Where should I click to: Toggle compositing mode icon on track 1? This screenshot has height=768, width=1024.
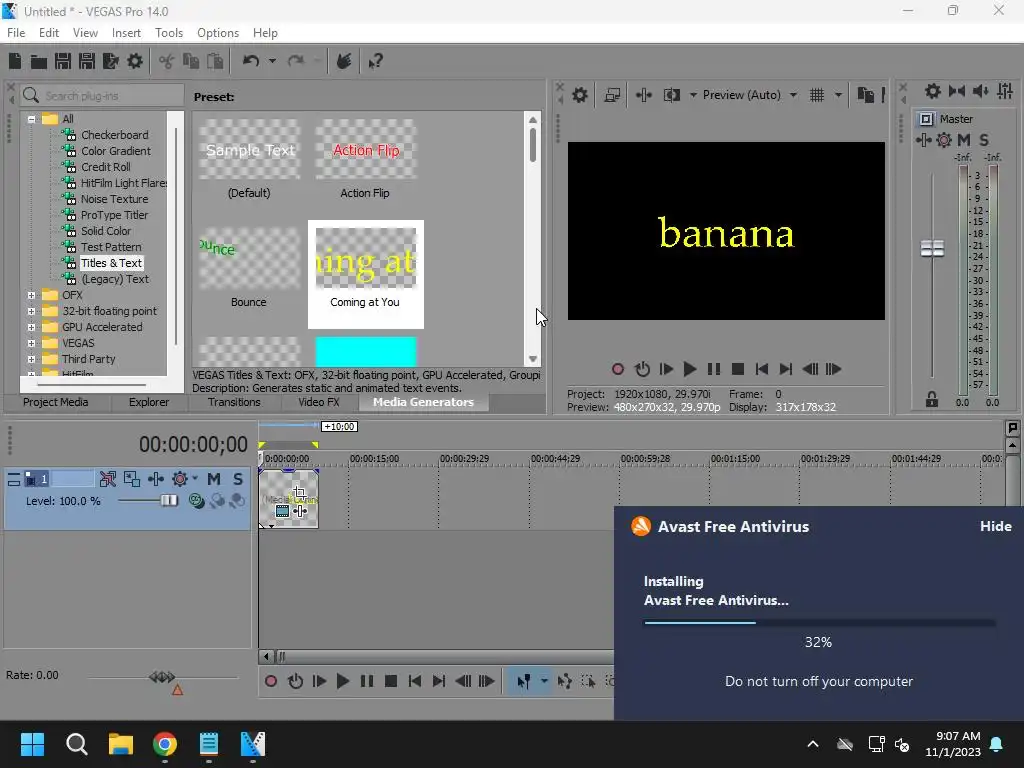(196, 501)
